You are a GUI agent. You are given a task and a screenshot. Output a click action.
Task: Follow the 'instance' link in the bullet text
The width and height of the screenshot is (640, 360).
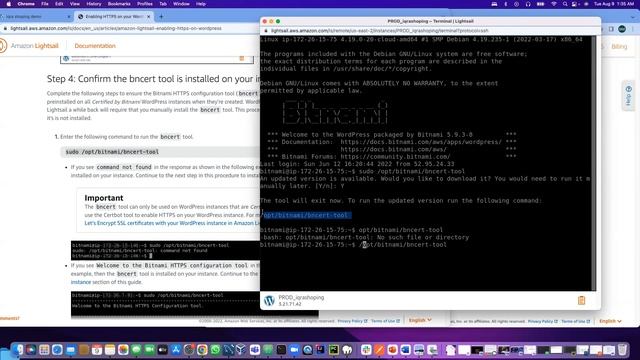pyautogui.click(x=81, y=282)
